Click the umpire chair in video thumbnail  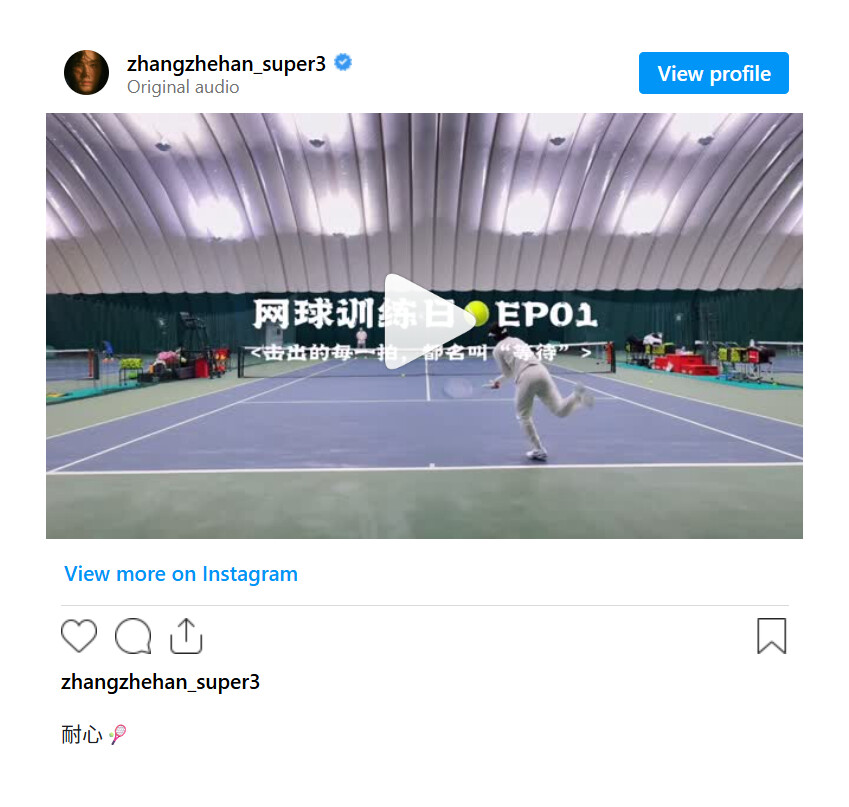(194, 340)
